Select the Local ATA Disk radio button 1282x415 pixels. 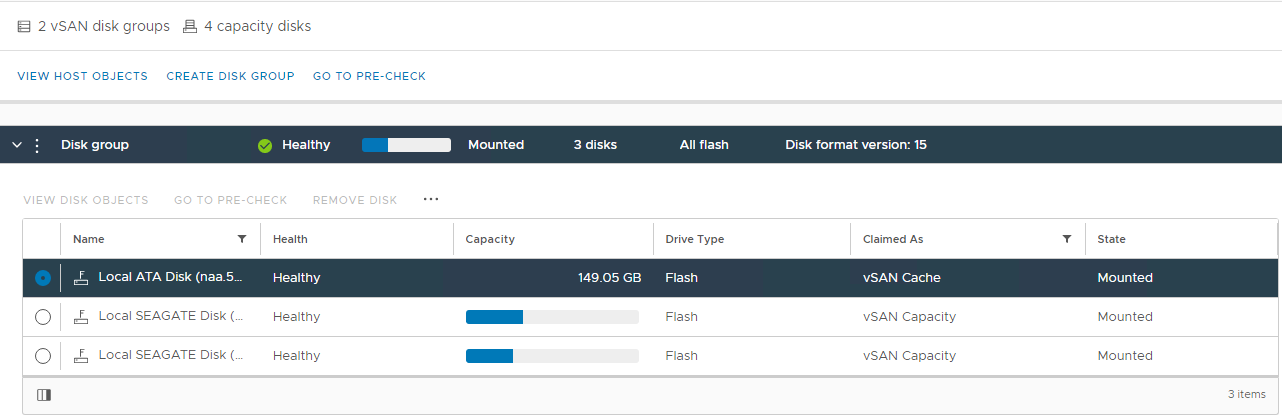(x=42, y=278)
